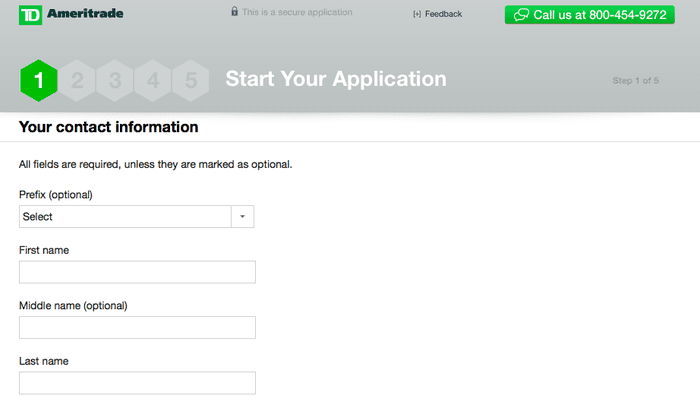Click the Prefix Select combo box
The height and width of the screenshot is (402, 700).
coord(137,217)
